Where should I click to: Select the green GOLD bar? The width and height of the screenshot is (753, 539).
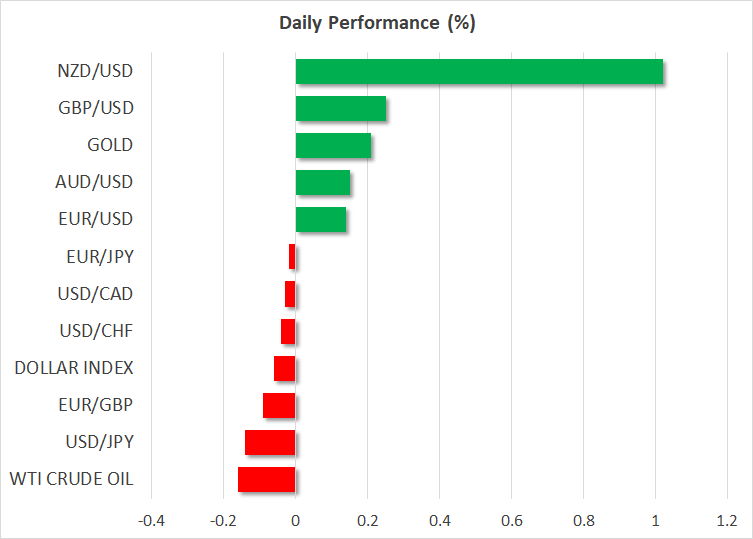pos(333,146)
